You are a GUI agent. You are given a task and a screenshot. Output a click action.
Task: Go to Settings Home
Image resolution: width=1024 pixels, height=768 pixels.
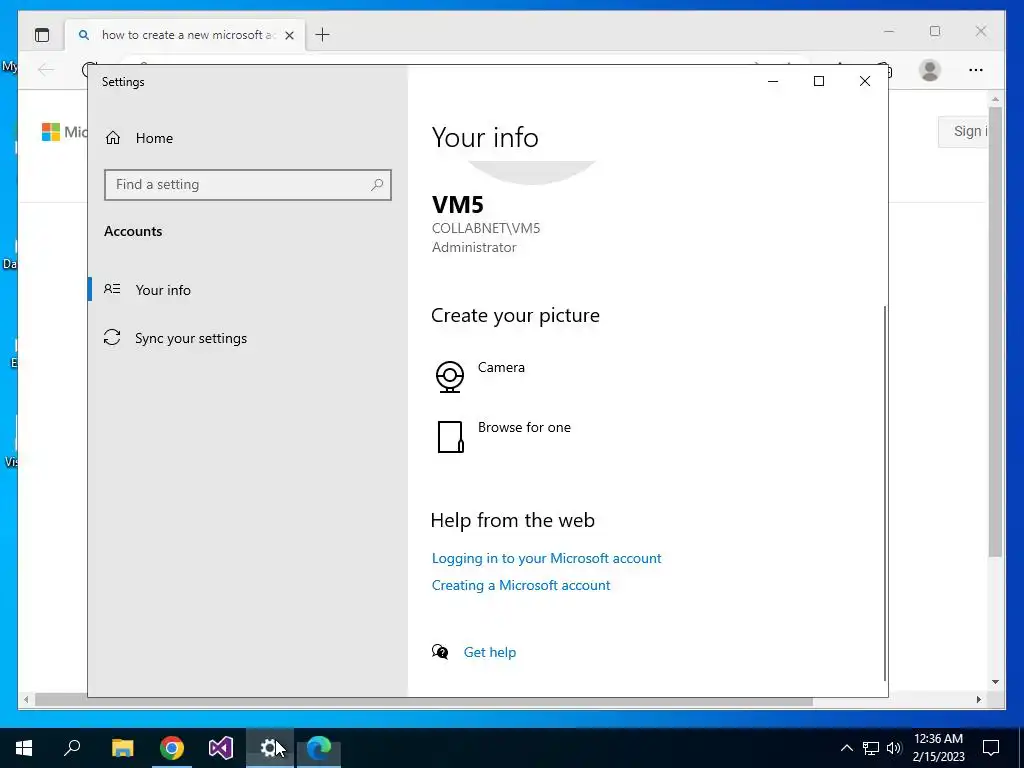138,138
